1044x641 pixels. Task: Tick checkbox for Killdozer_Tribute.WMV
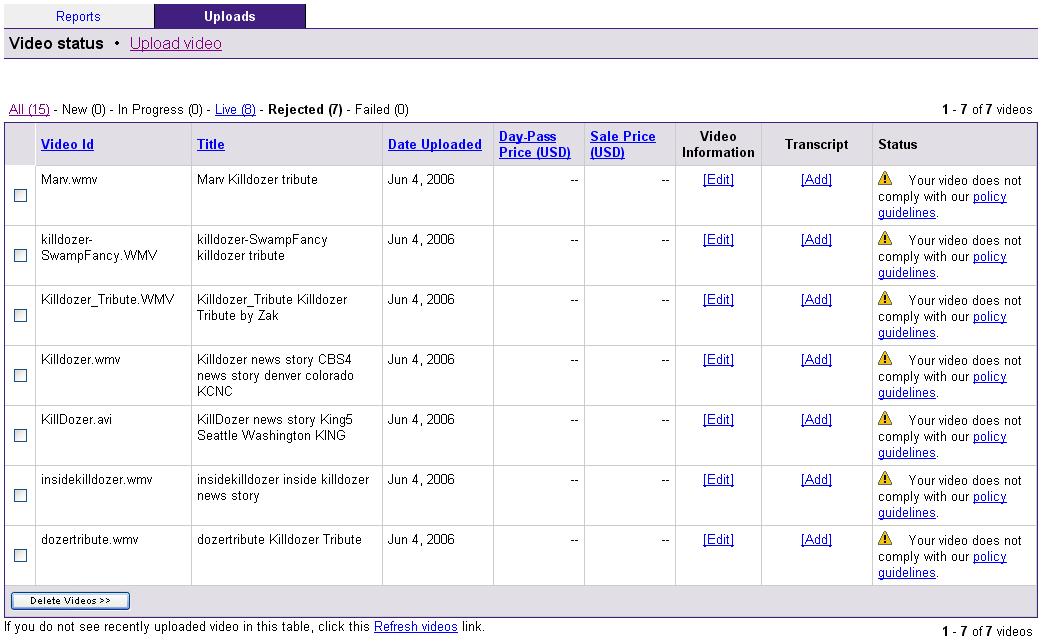pos(20,316)
